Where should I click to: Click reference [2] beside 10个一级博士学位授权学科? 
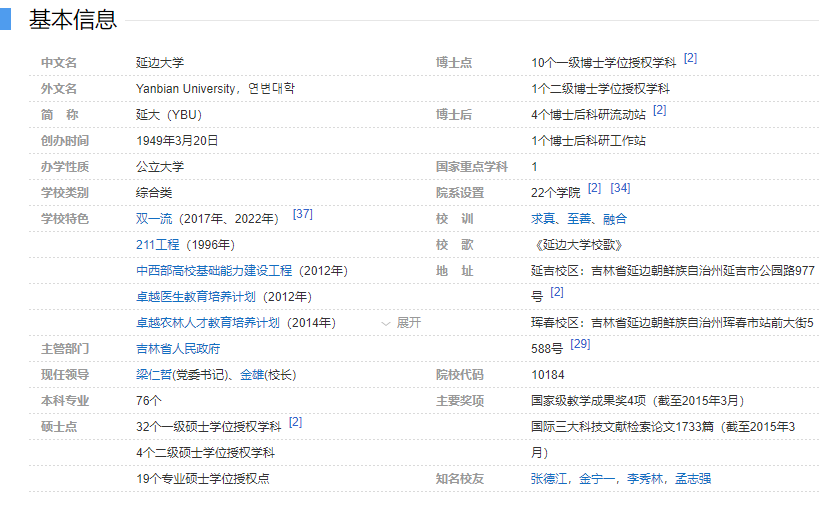point(690,58)
